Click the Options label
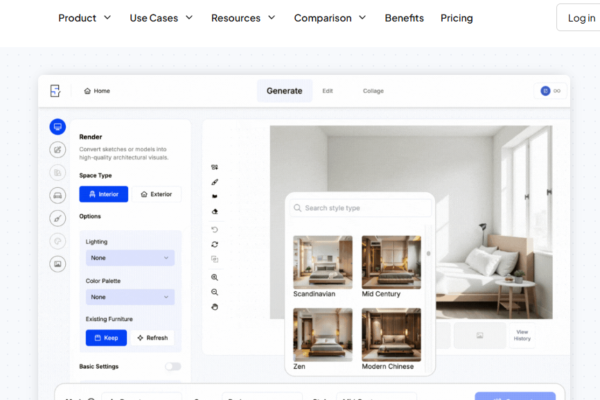The height and width of the screenshot is (400, 600). (90, 216)
